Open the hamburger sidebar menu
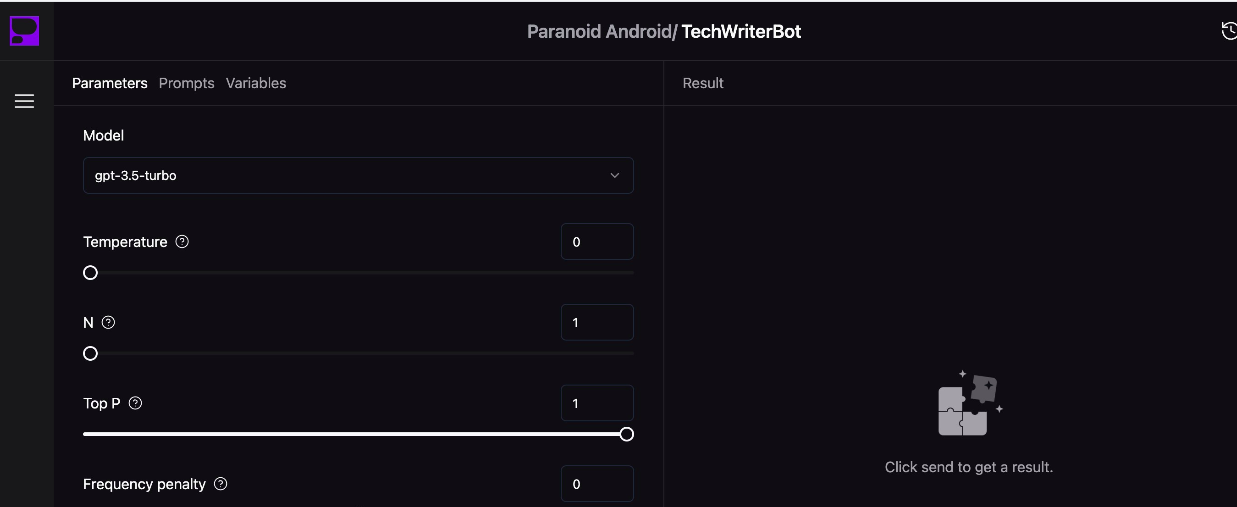Image resolution: width=1237 pixels, height=507 pixels. tap(25, 101)
